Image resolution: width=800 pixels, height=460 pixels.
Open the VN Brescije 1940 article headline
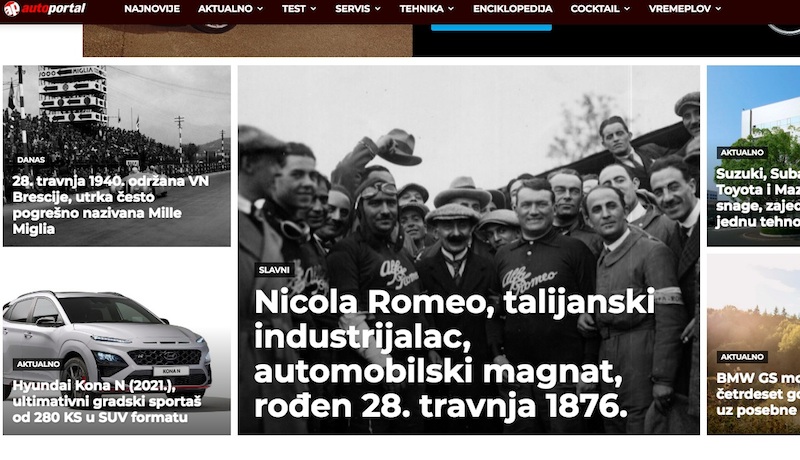110,205
